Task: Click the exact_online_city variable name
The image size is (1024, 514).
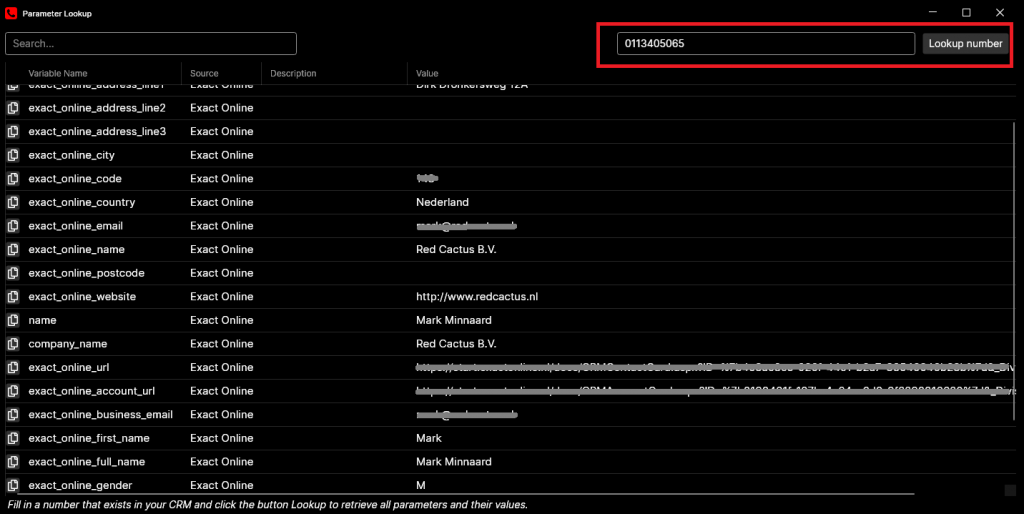Action: 71,155
